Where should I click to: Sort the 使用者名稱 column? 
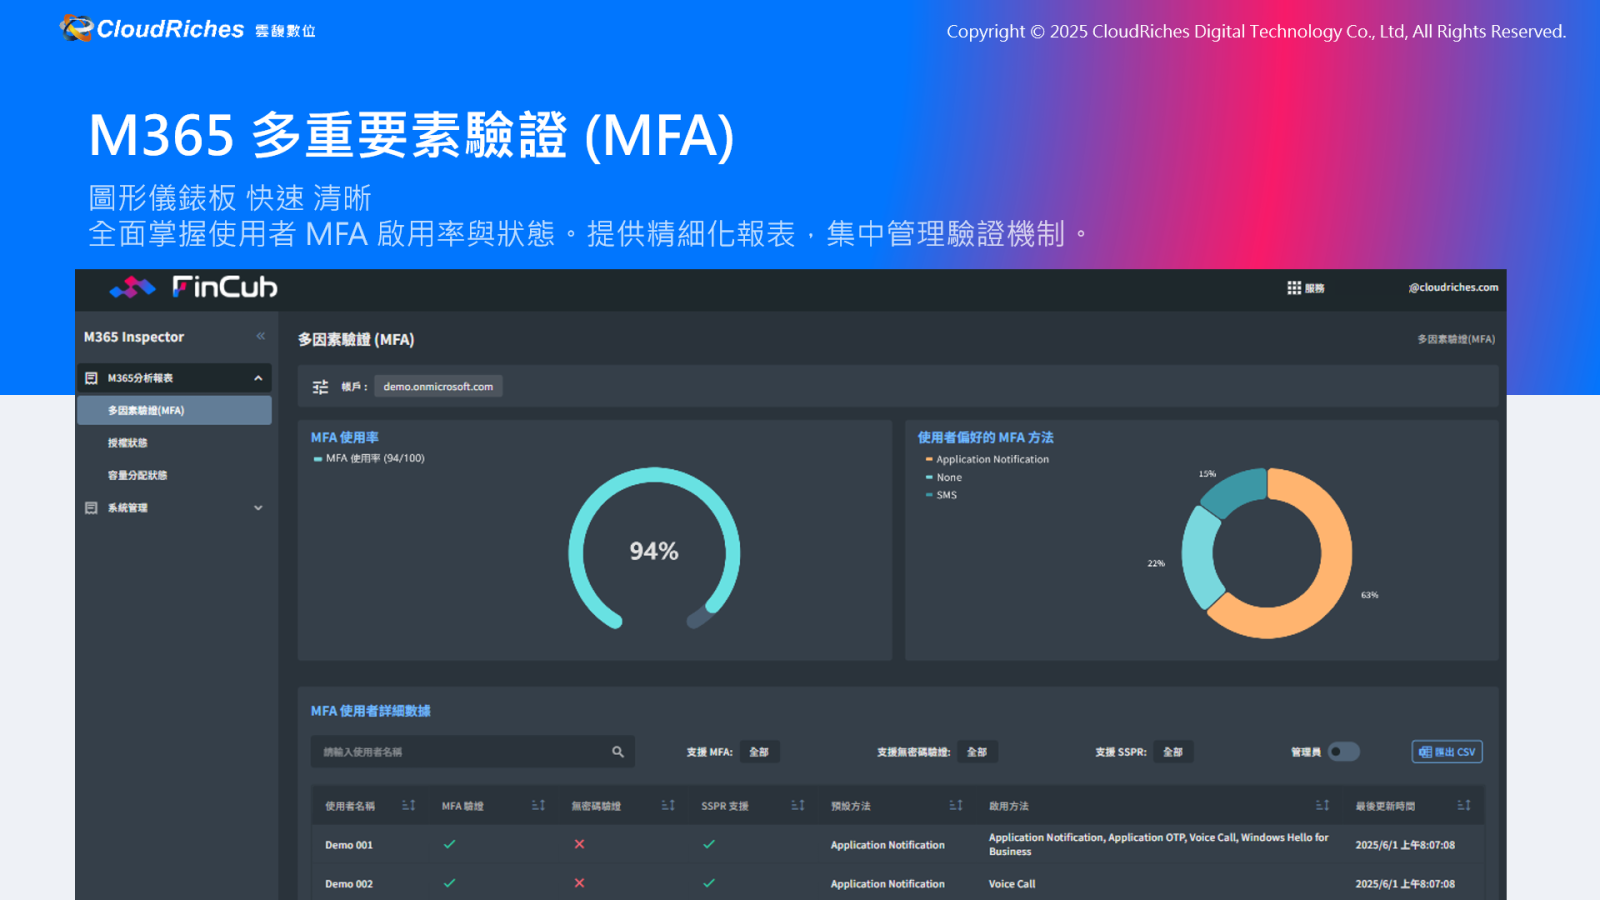pos(408,806)
